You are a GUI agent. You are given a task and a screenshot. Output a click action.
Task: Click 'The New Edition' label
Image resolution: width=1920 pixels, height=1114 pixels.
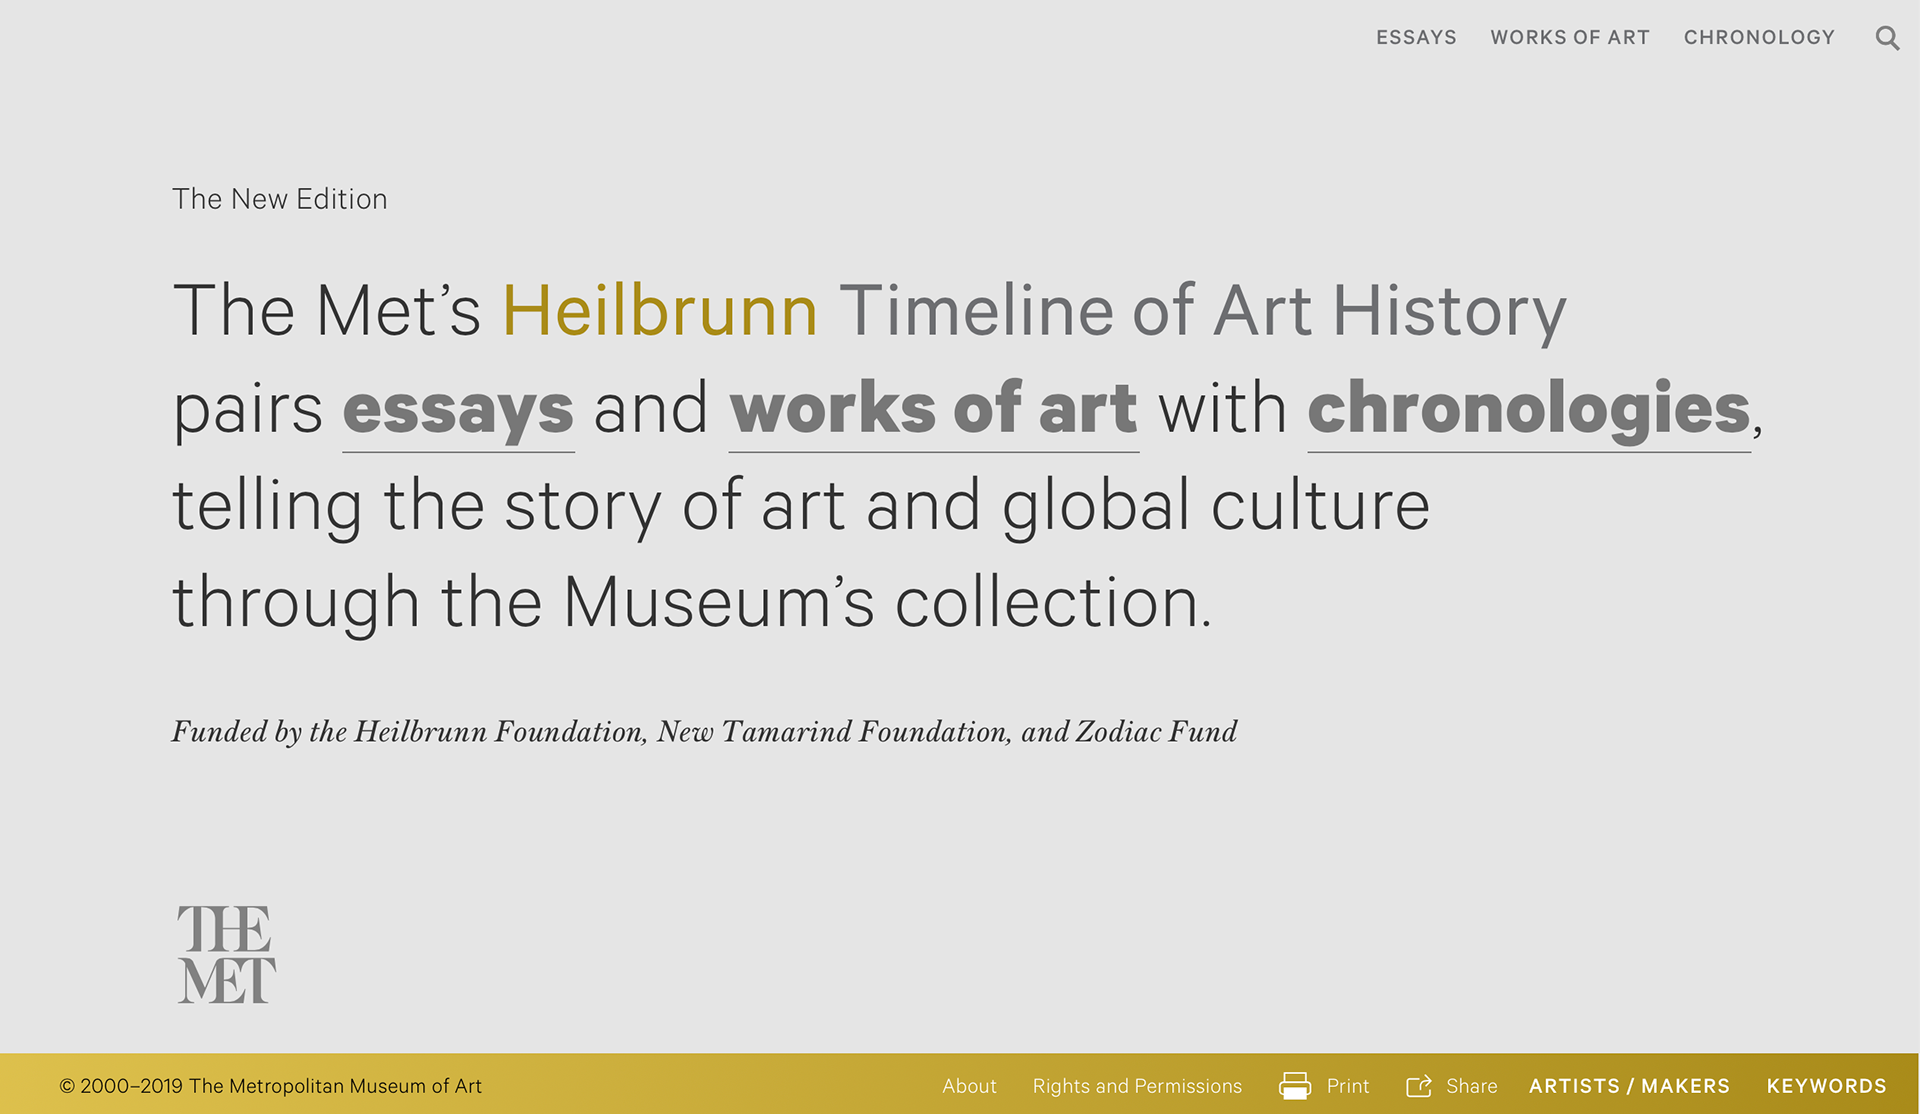[279, 199]
